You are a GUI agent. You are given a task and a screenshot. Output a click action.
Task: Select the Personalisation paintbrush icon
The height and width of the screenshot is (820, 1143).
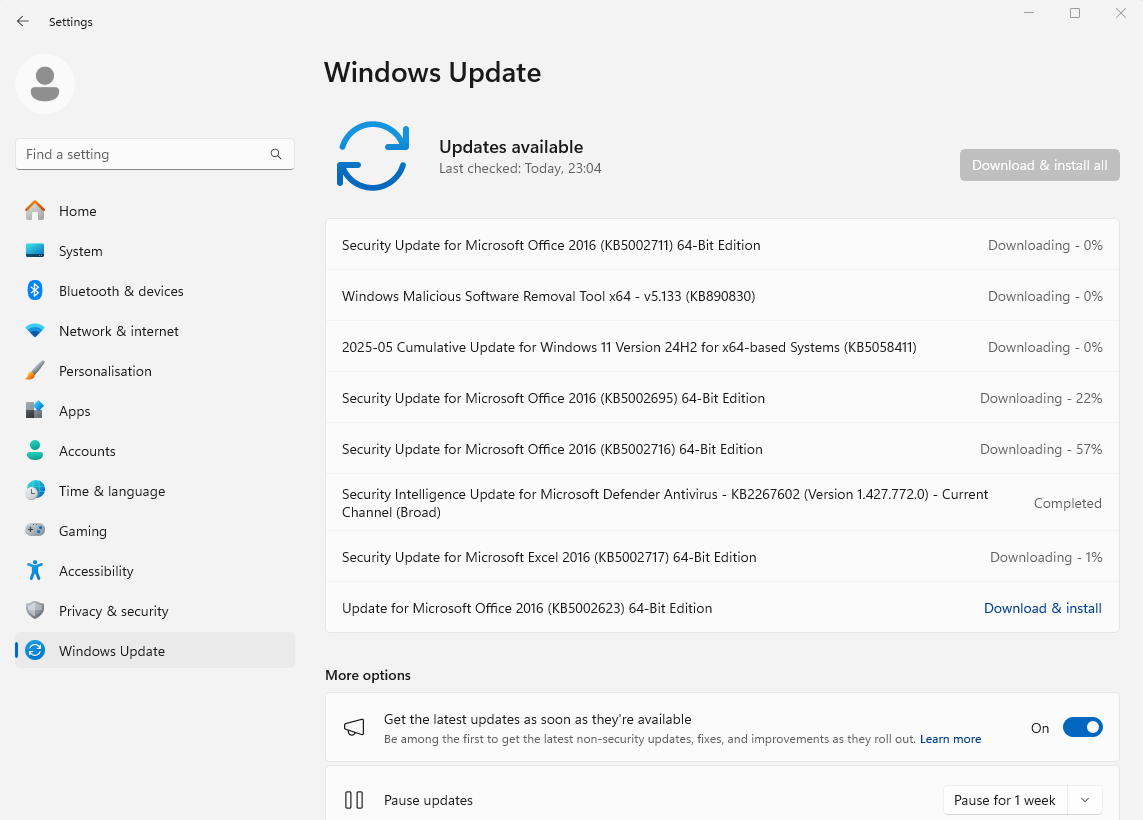pyautogui.click(x=35, y=371)
